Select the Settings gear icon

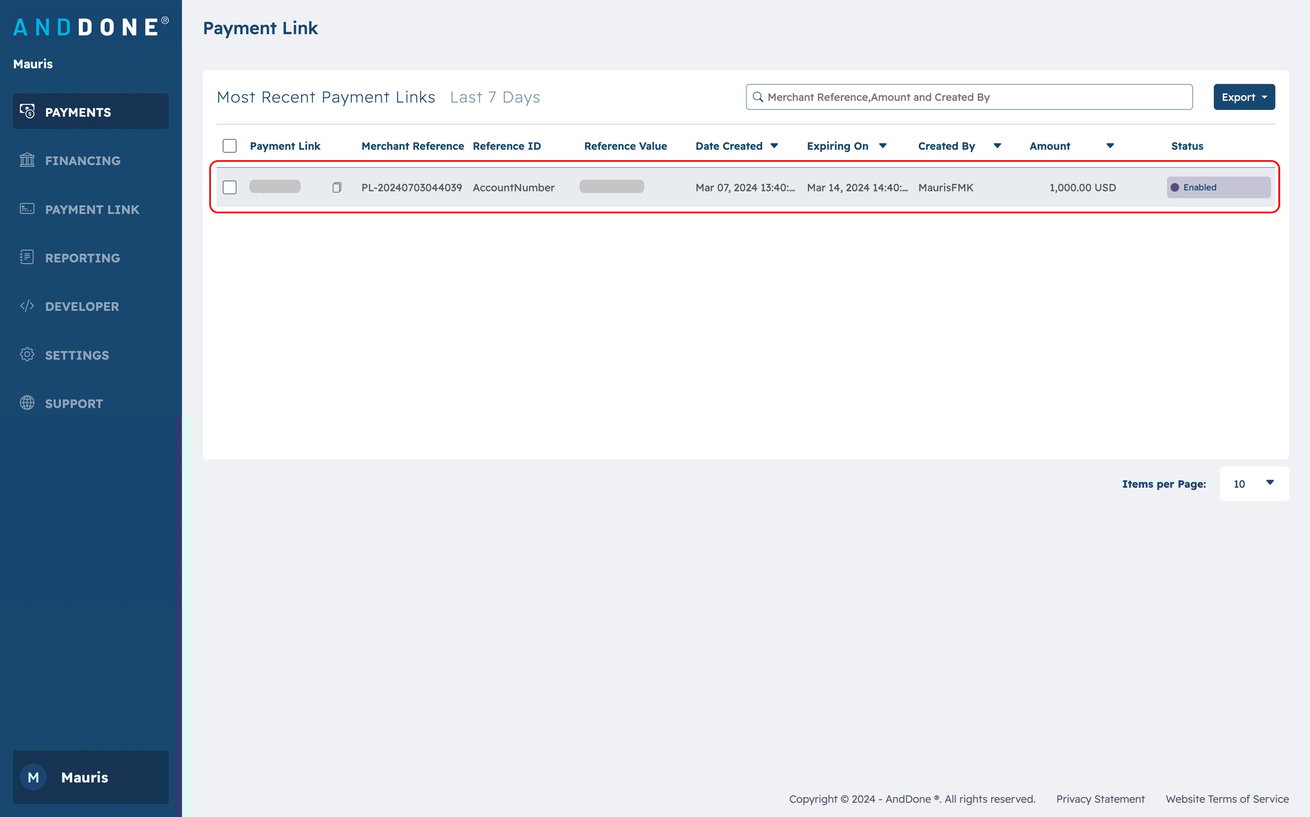[27, 354]
